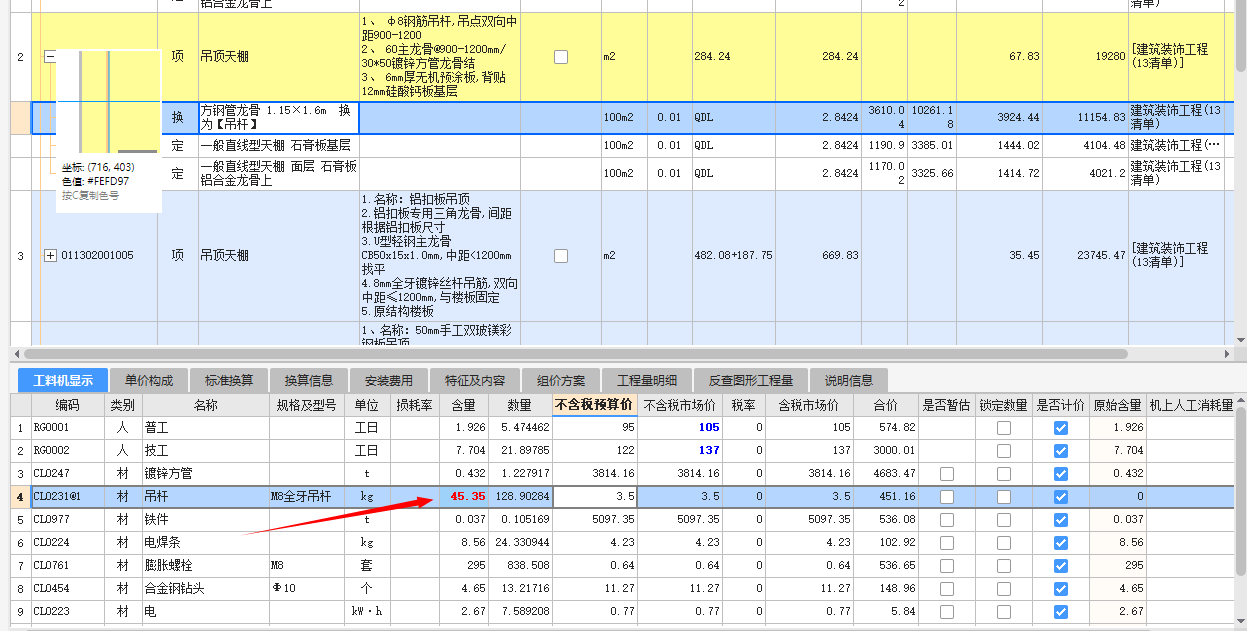Check 是否暂估 for 吊杆 row

coord(947,497)
